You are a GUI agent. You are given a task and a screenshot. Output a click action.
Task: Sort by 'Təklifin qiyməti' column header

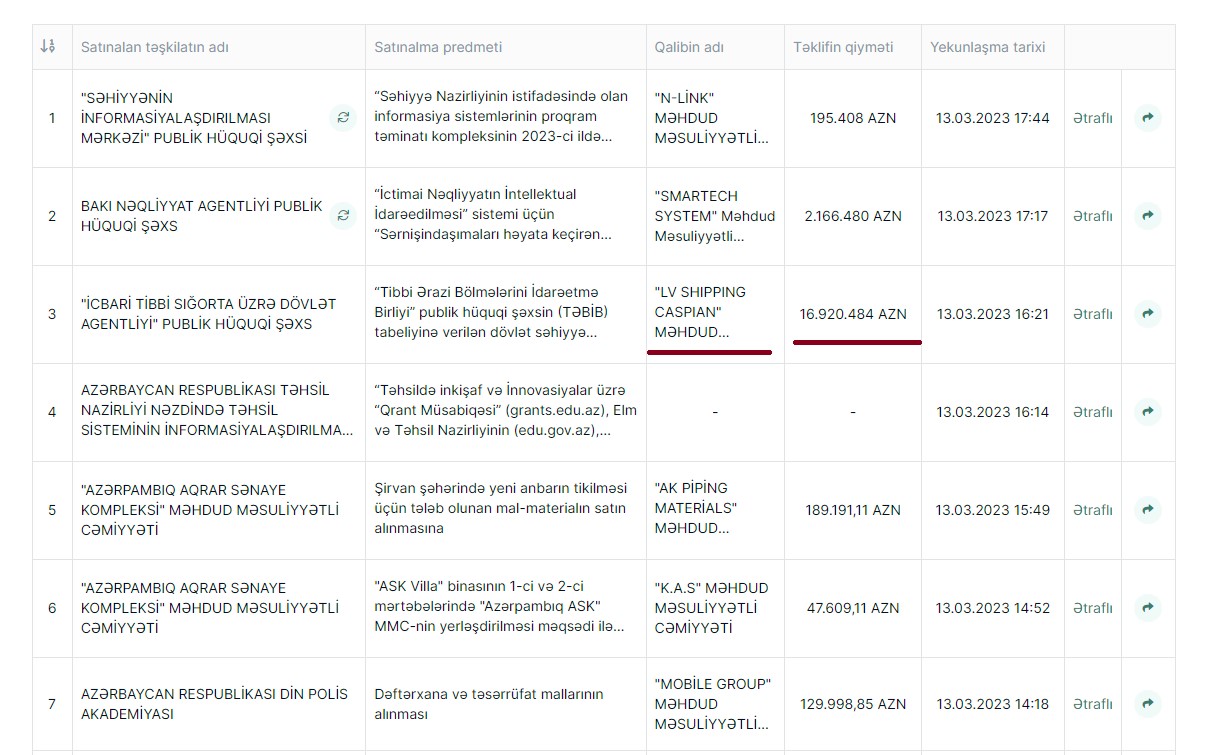click(843, 47)
